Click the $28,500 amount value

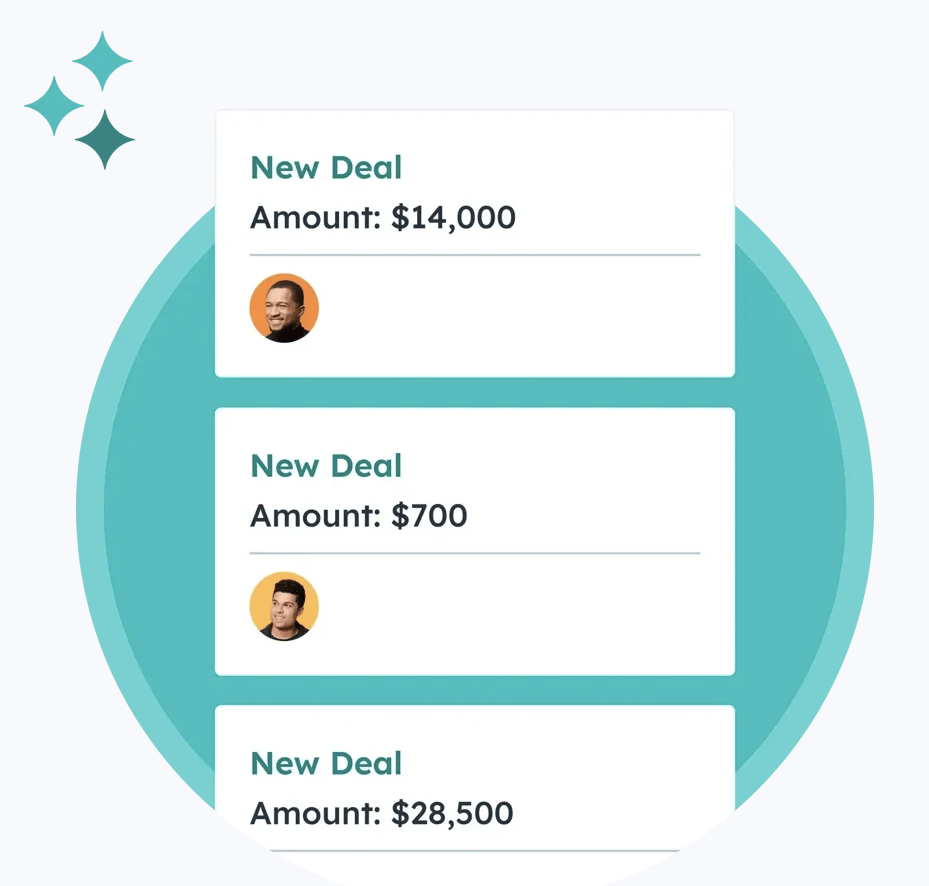coord(452,814)
